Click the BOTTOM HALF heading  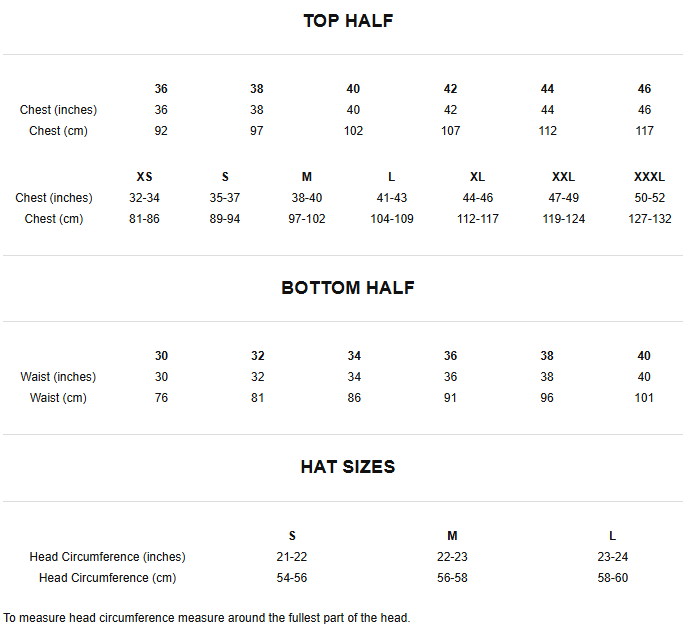pyautogui.click(x=348, y=288)
